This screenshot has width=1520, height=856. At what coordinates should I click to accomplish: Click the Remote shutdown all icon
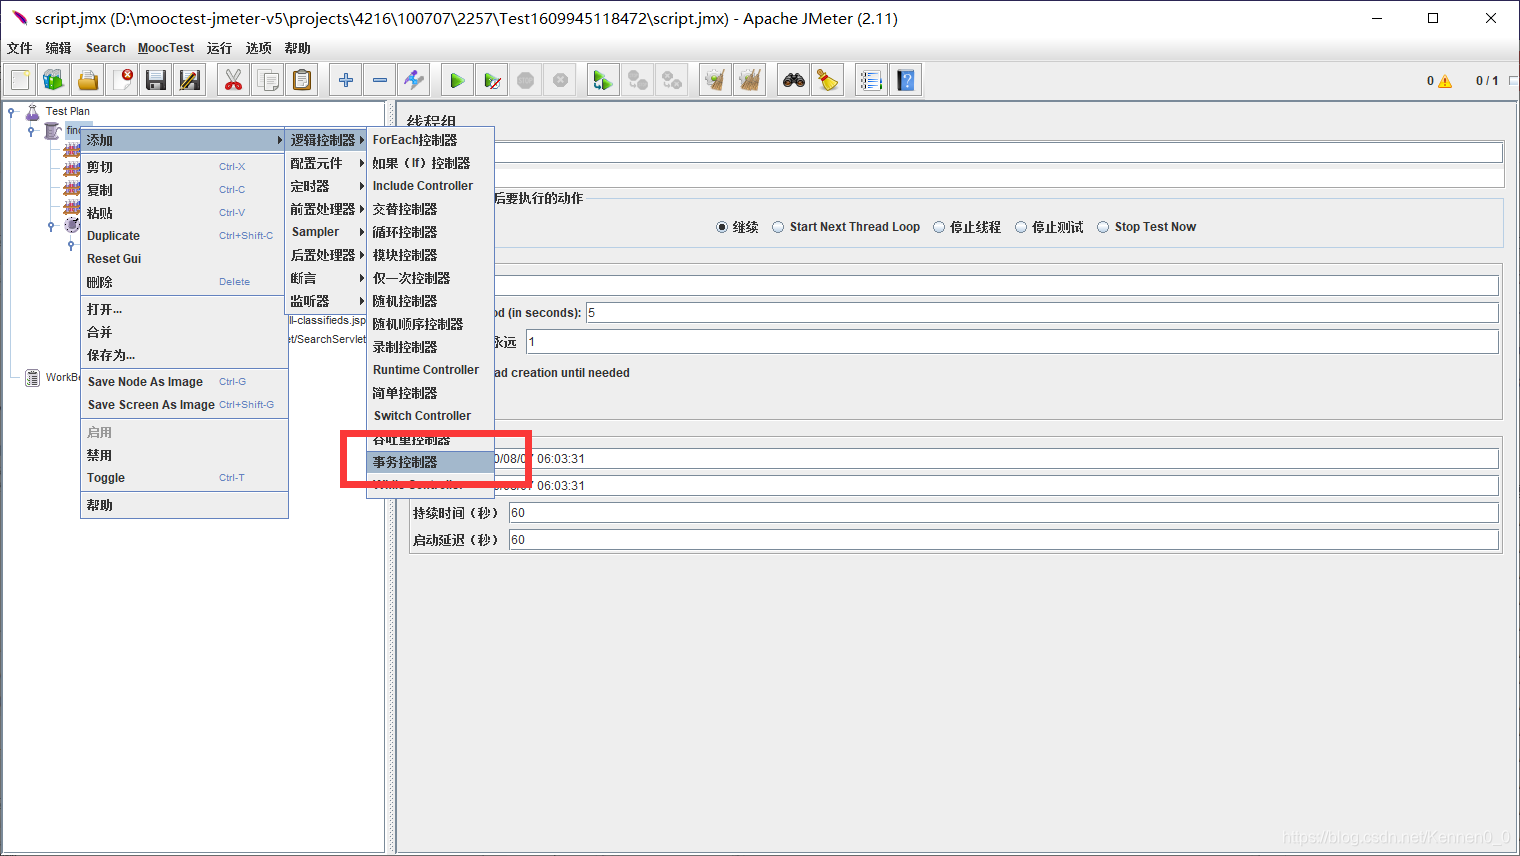point(671,80)
